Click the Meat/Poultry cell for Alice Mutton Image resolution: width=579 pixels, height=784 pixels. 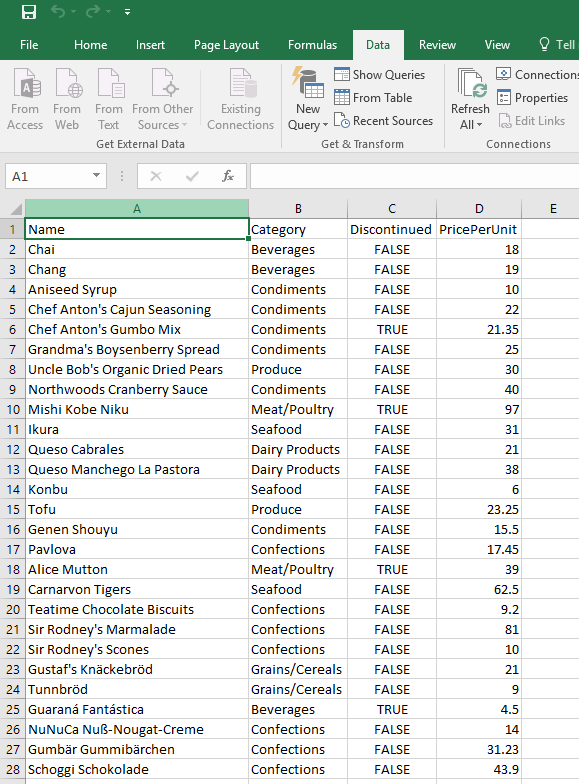pyautogui.click(x=298, y=570)
